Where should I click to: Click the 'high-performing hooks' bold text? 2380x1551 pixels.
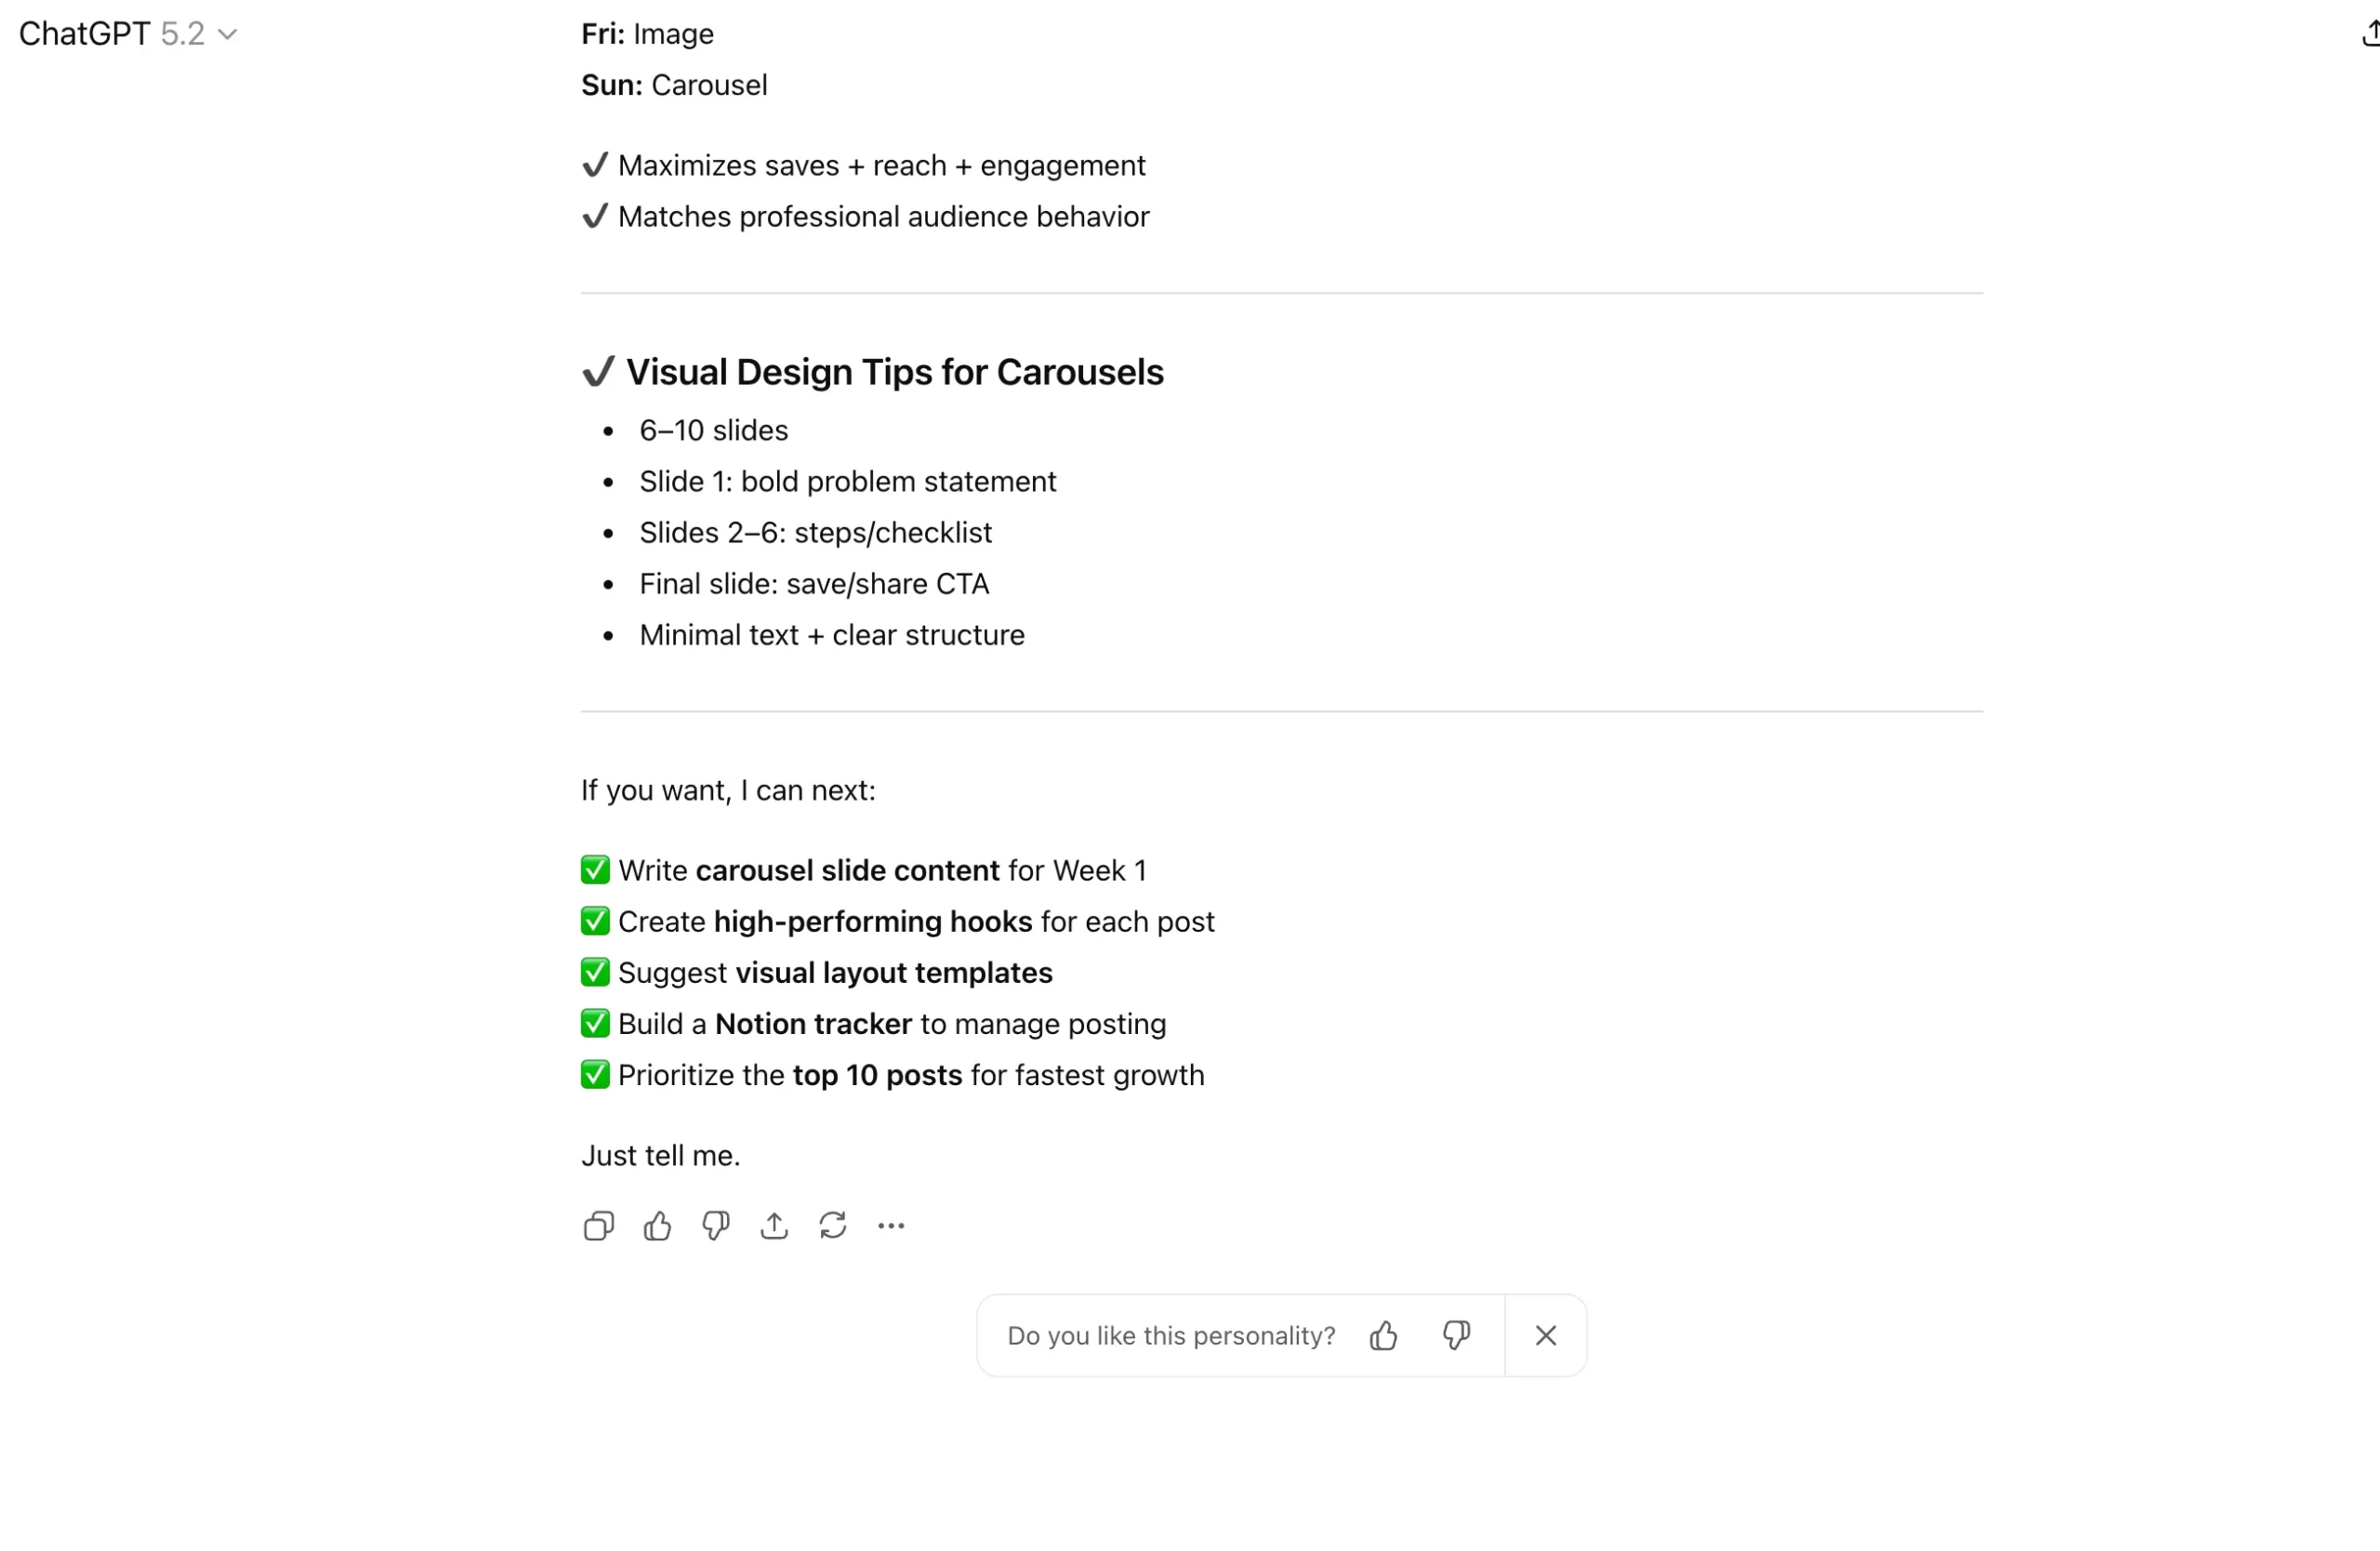(x=872, y=922)
